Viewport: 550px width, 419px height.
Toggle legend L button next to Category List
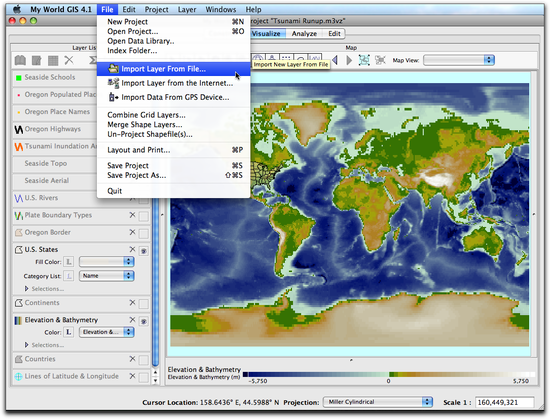click(69, 276)
